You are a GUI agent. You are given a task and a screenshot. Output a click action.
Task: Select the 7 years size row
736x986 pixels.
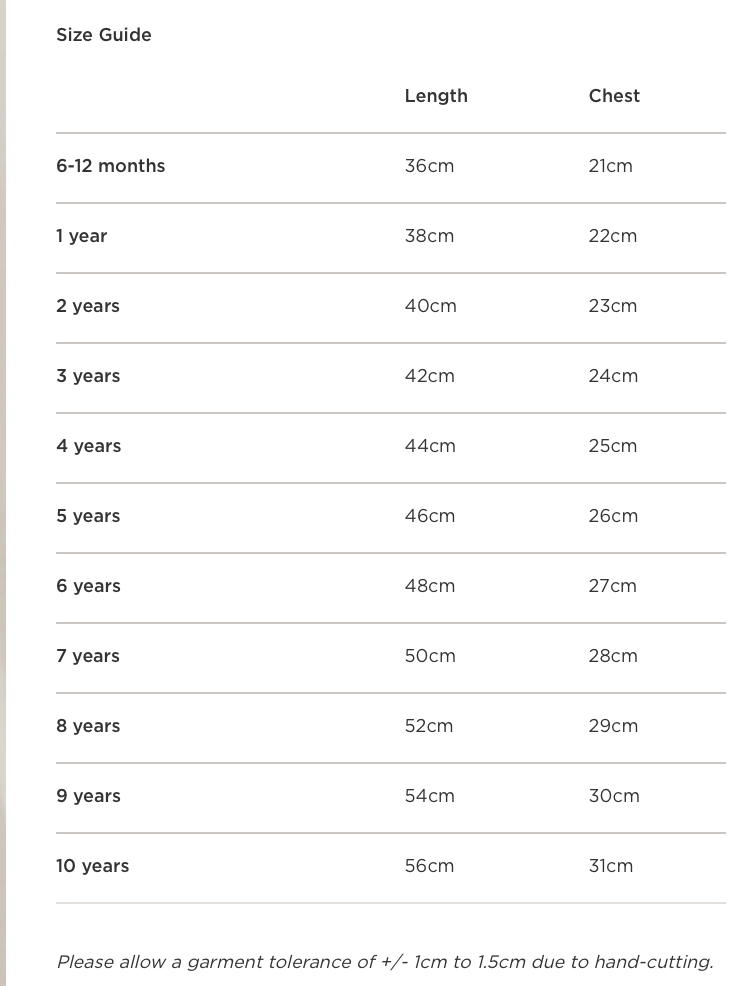click(x=88, y=656)
